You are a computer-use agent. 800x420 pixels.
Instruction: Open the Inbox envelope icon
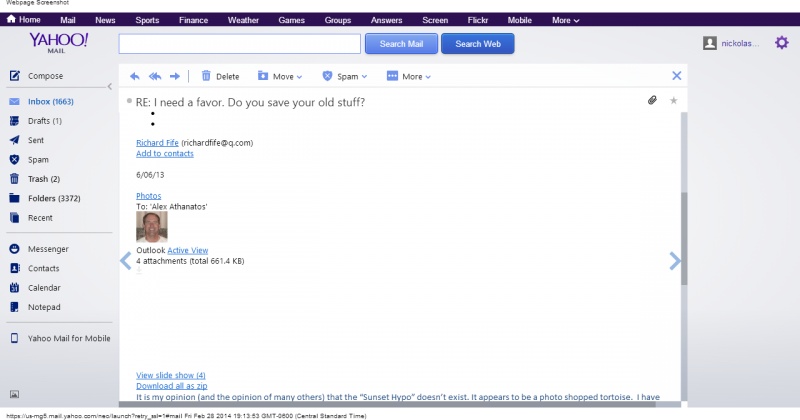click(x=14, y=102)
